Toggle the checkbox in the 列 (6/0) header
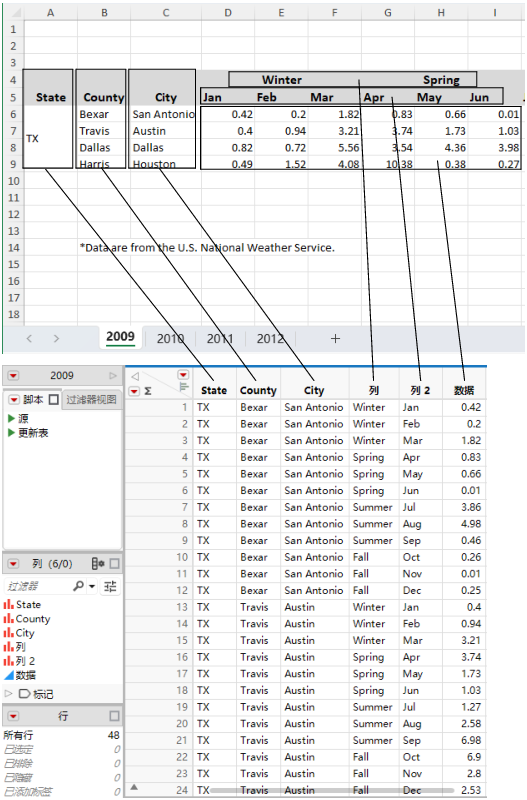The height and width of the screenshot is (800, 527). (114, 563)
